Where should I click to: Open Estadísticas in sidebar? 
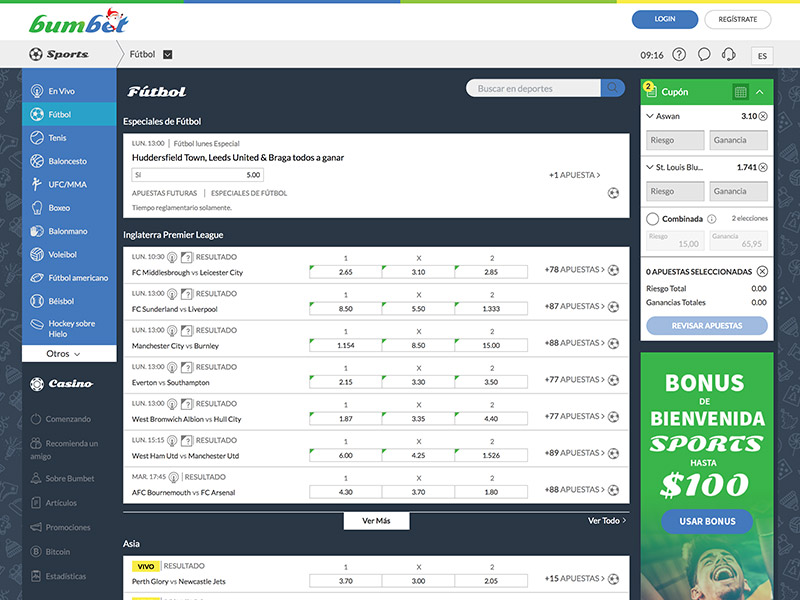(x=58, y=576)
